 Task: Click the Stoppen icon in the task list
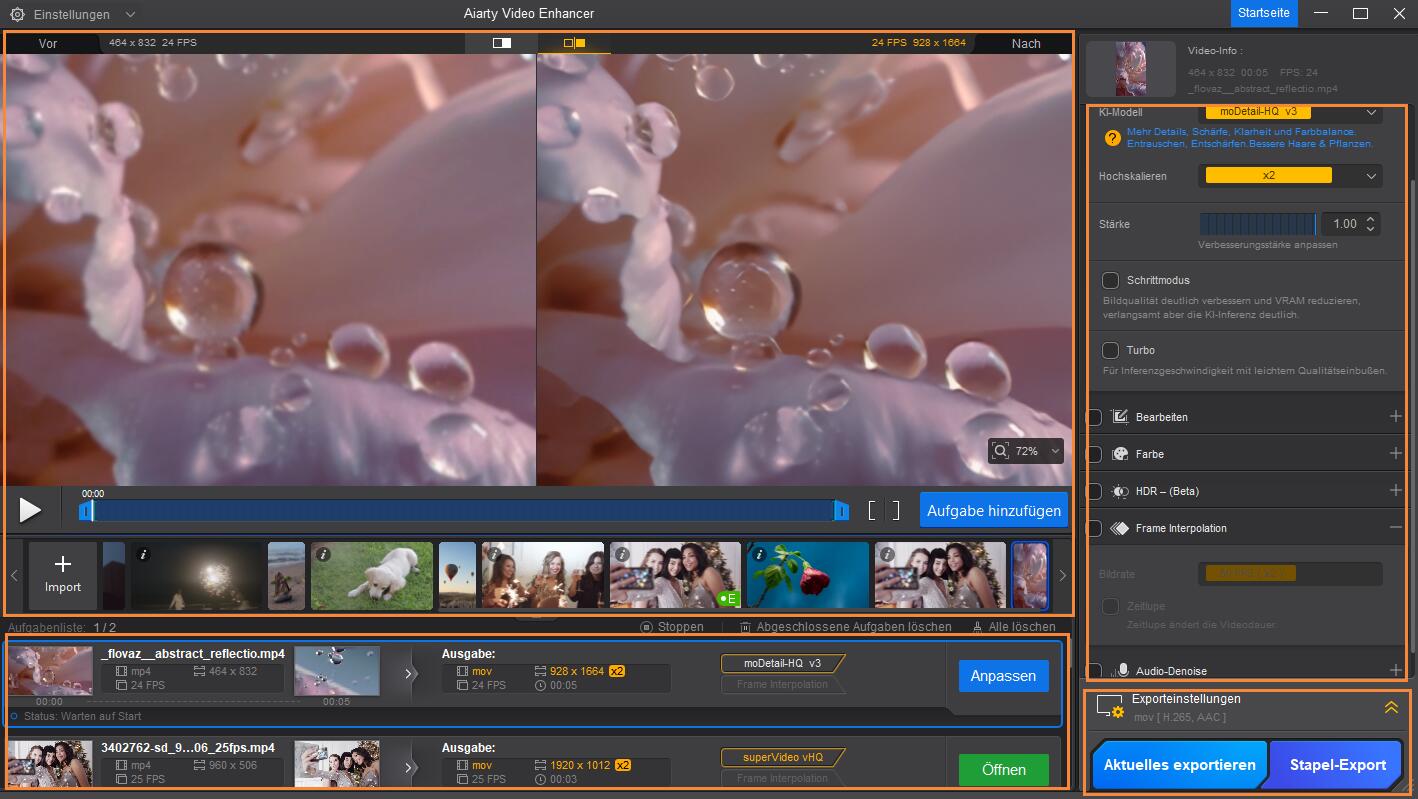pyautogui.click(x=646, y=627)
